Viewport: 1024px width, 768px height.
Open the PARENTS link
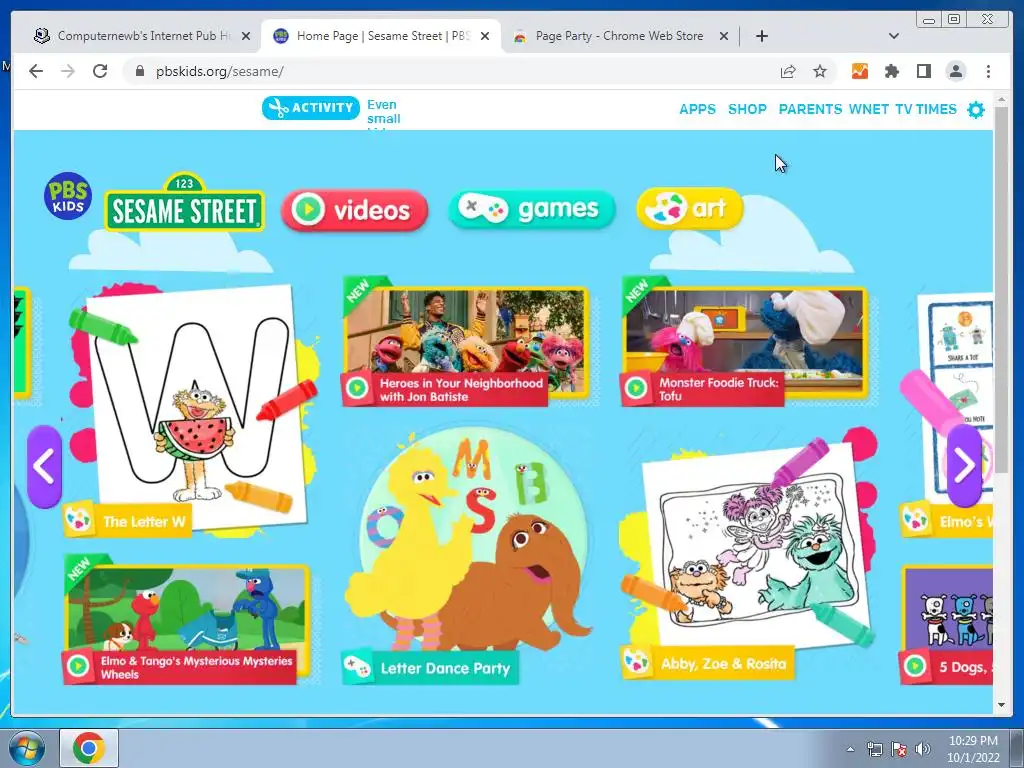(810, 109)
